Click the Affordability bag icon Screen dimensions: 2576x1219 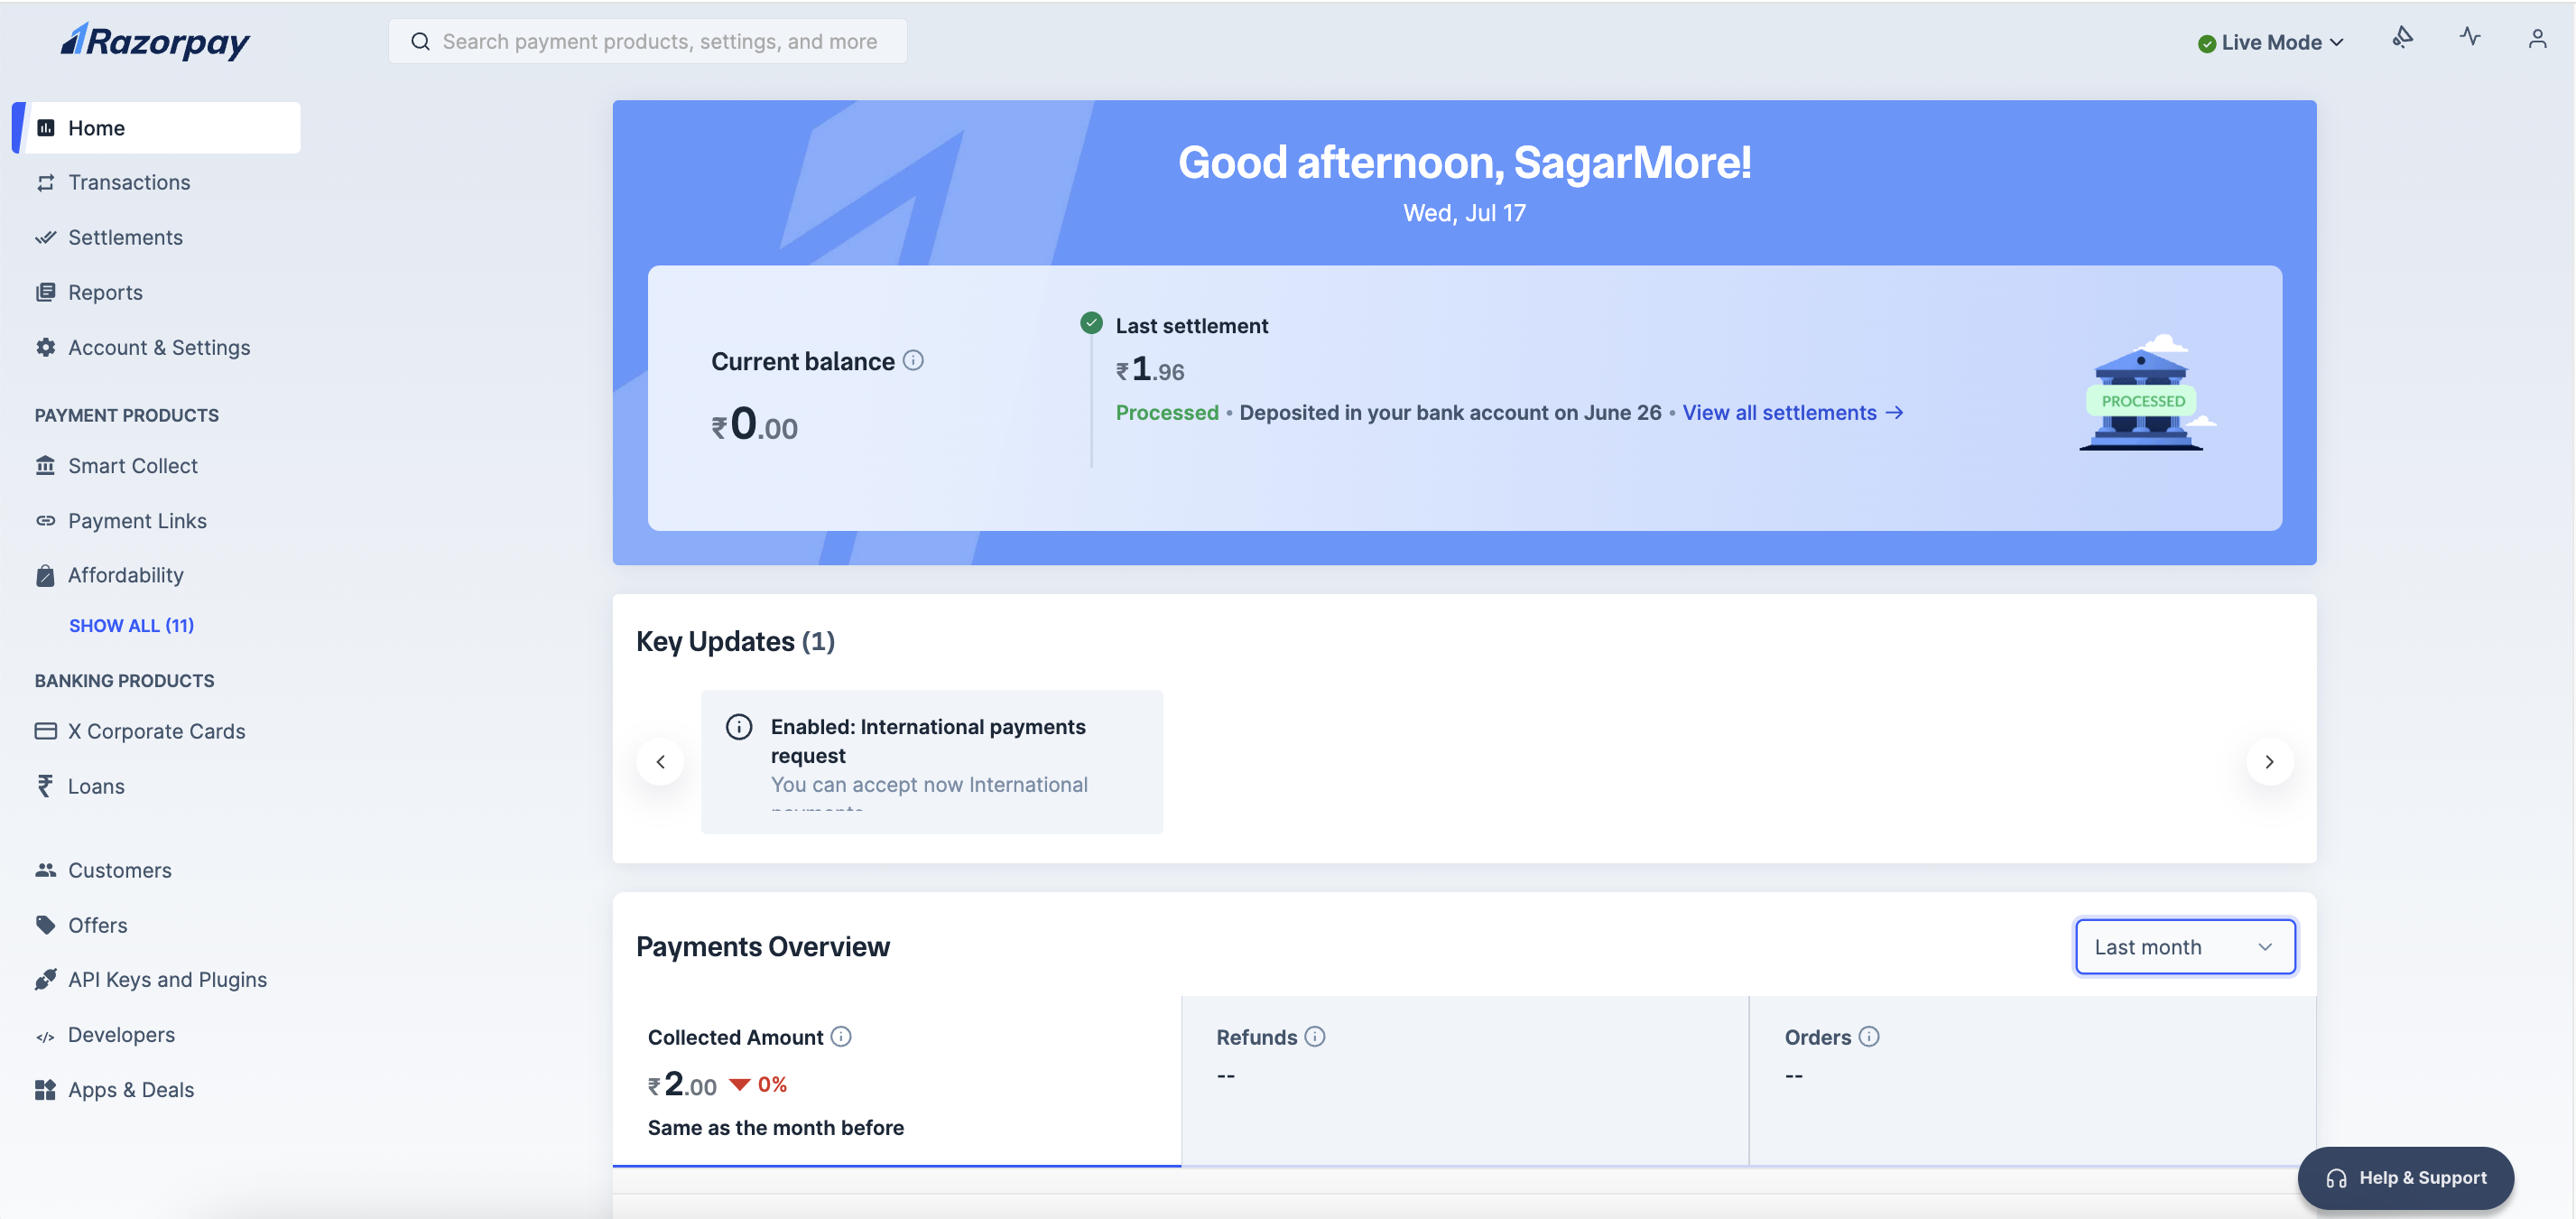tap(46, 576)
